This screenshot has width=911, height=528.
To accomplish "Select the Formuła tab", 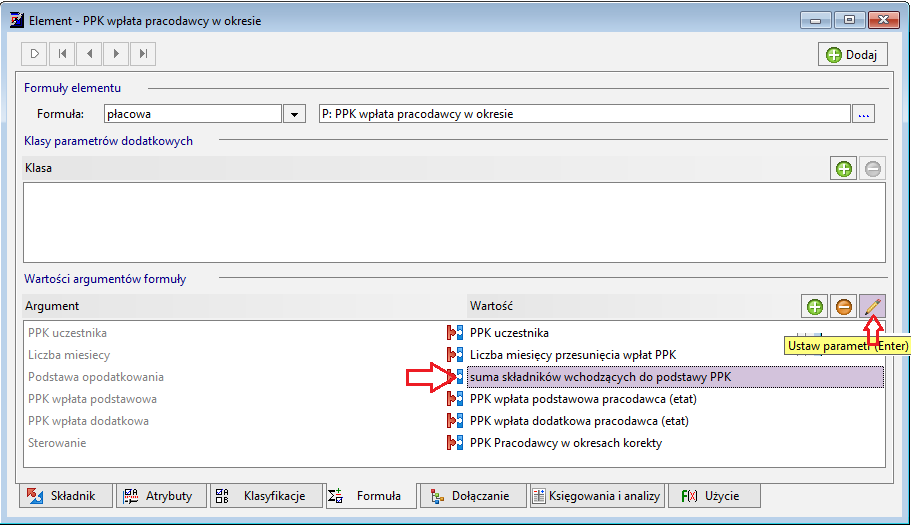I will point(371,496).
